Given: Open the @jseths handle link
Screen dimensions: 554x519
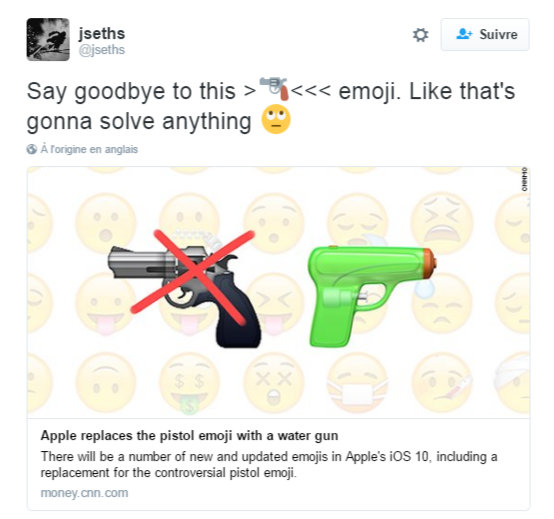Looking at the screenshot, I should coord(102,50).
